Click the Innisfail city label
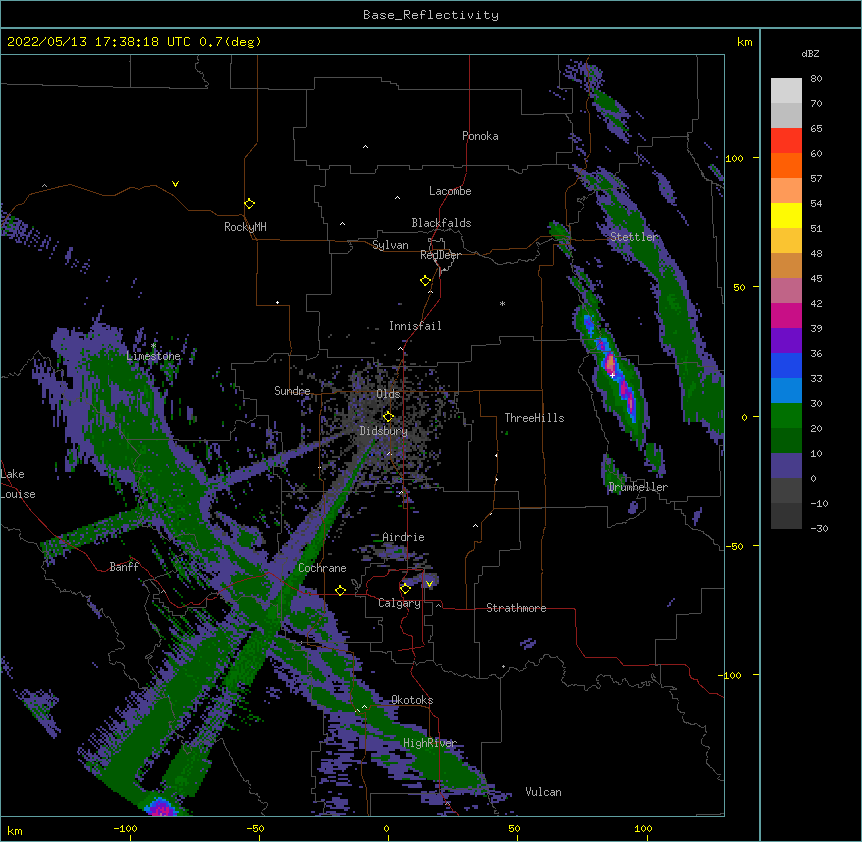Screen dimensions: 862x842 pos(415,326)
